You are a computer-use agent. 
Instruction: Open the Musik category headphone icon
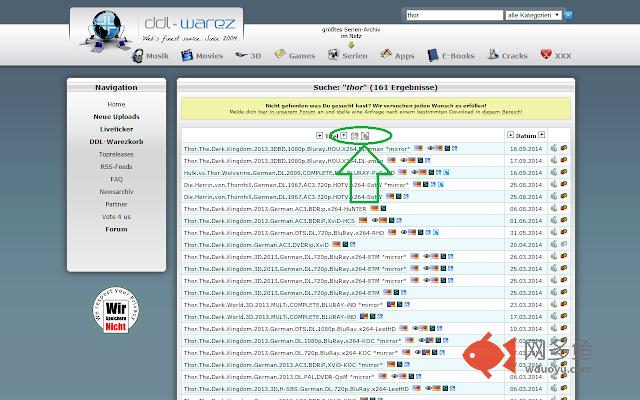(x=138, y=56)
